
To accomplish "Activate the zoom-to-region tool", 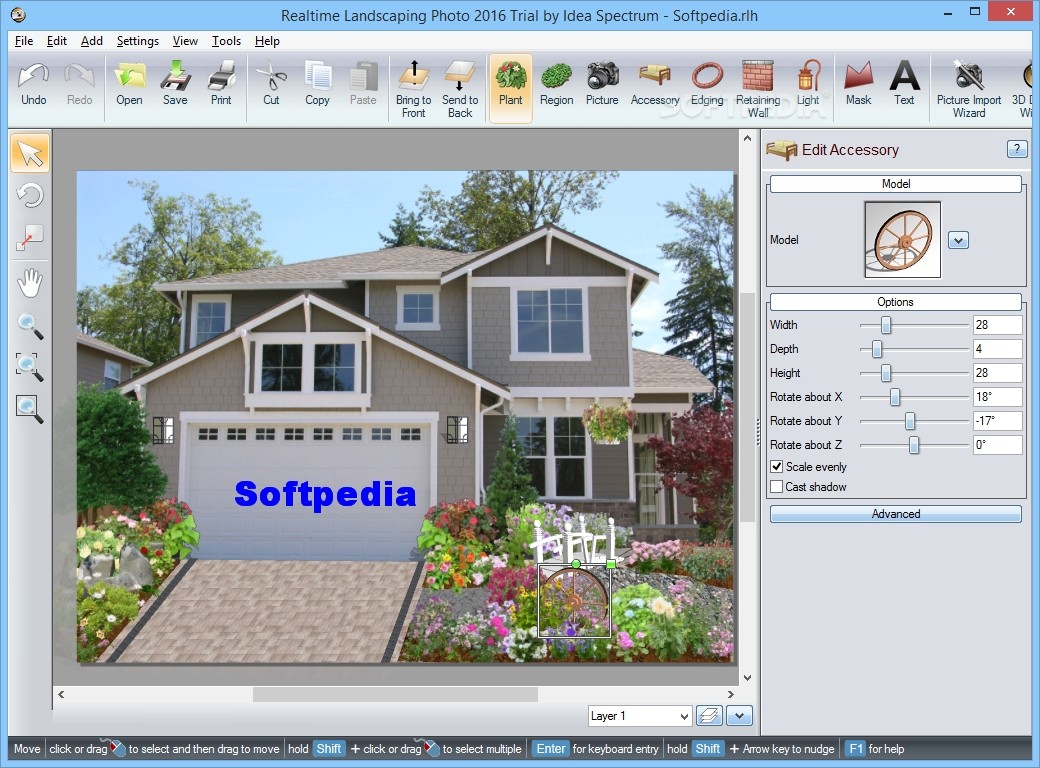I will [x=30, y=367].
